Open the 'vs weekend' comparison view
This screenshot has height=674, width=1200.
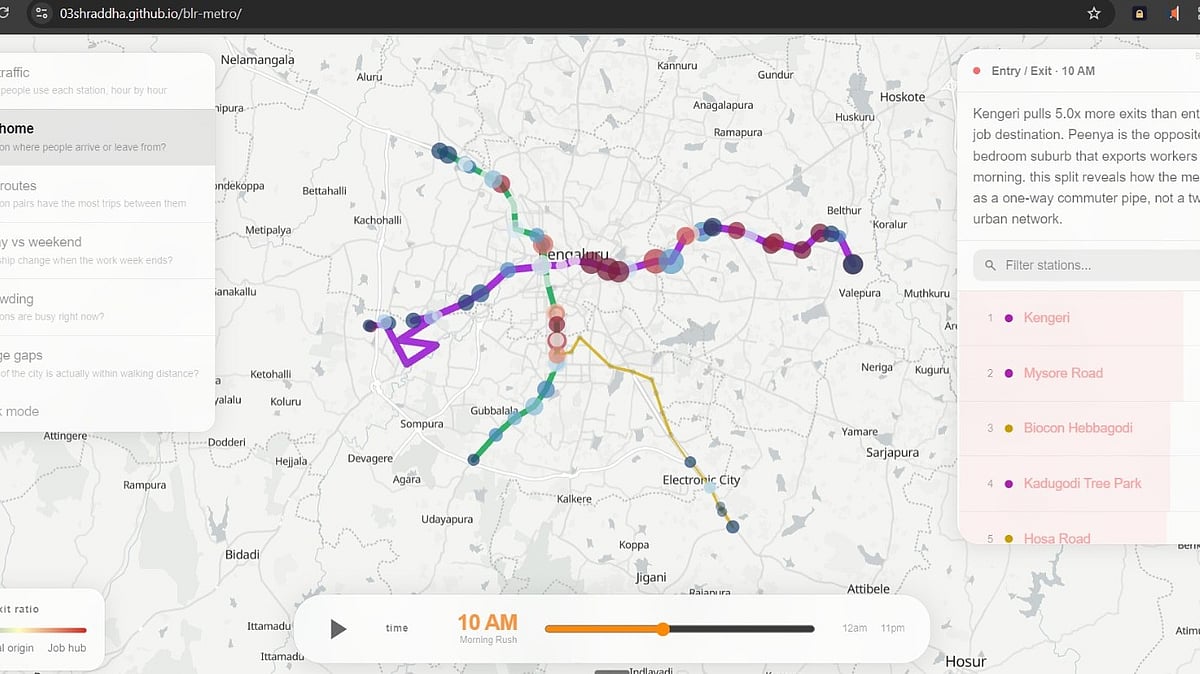(x=107, y=250)
